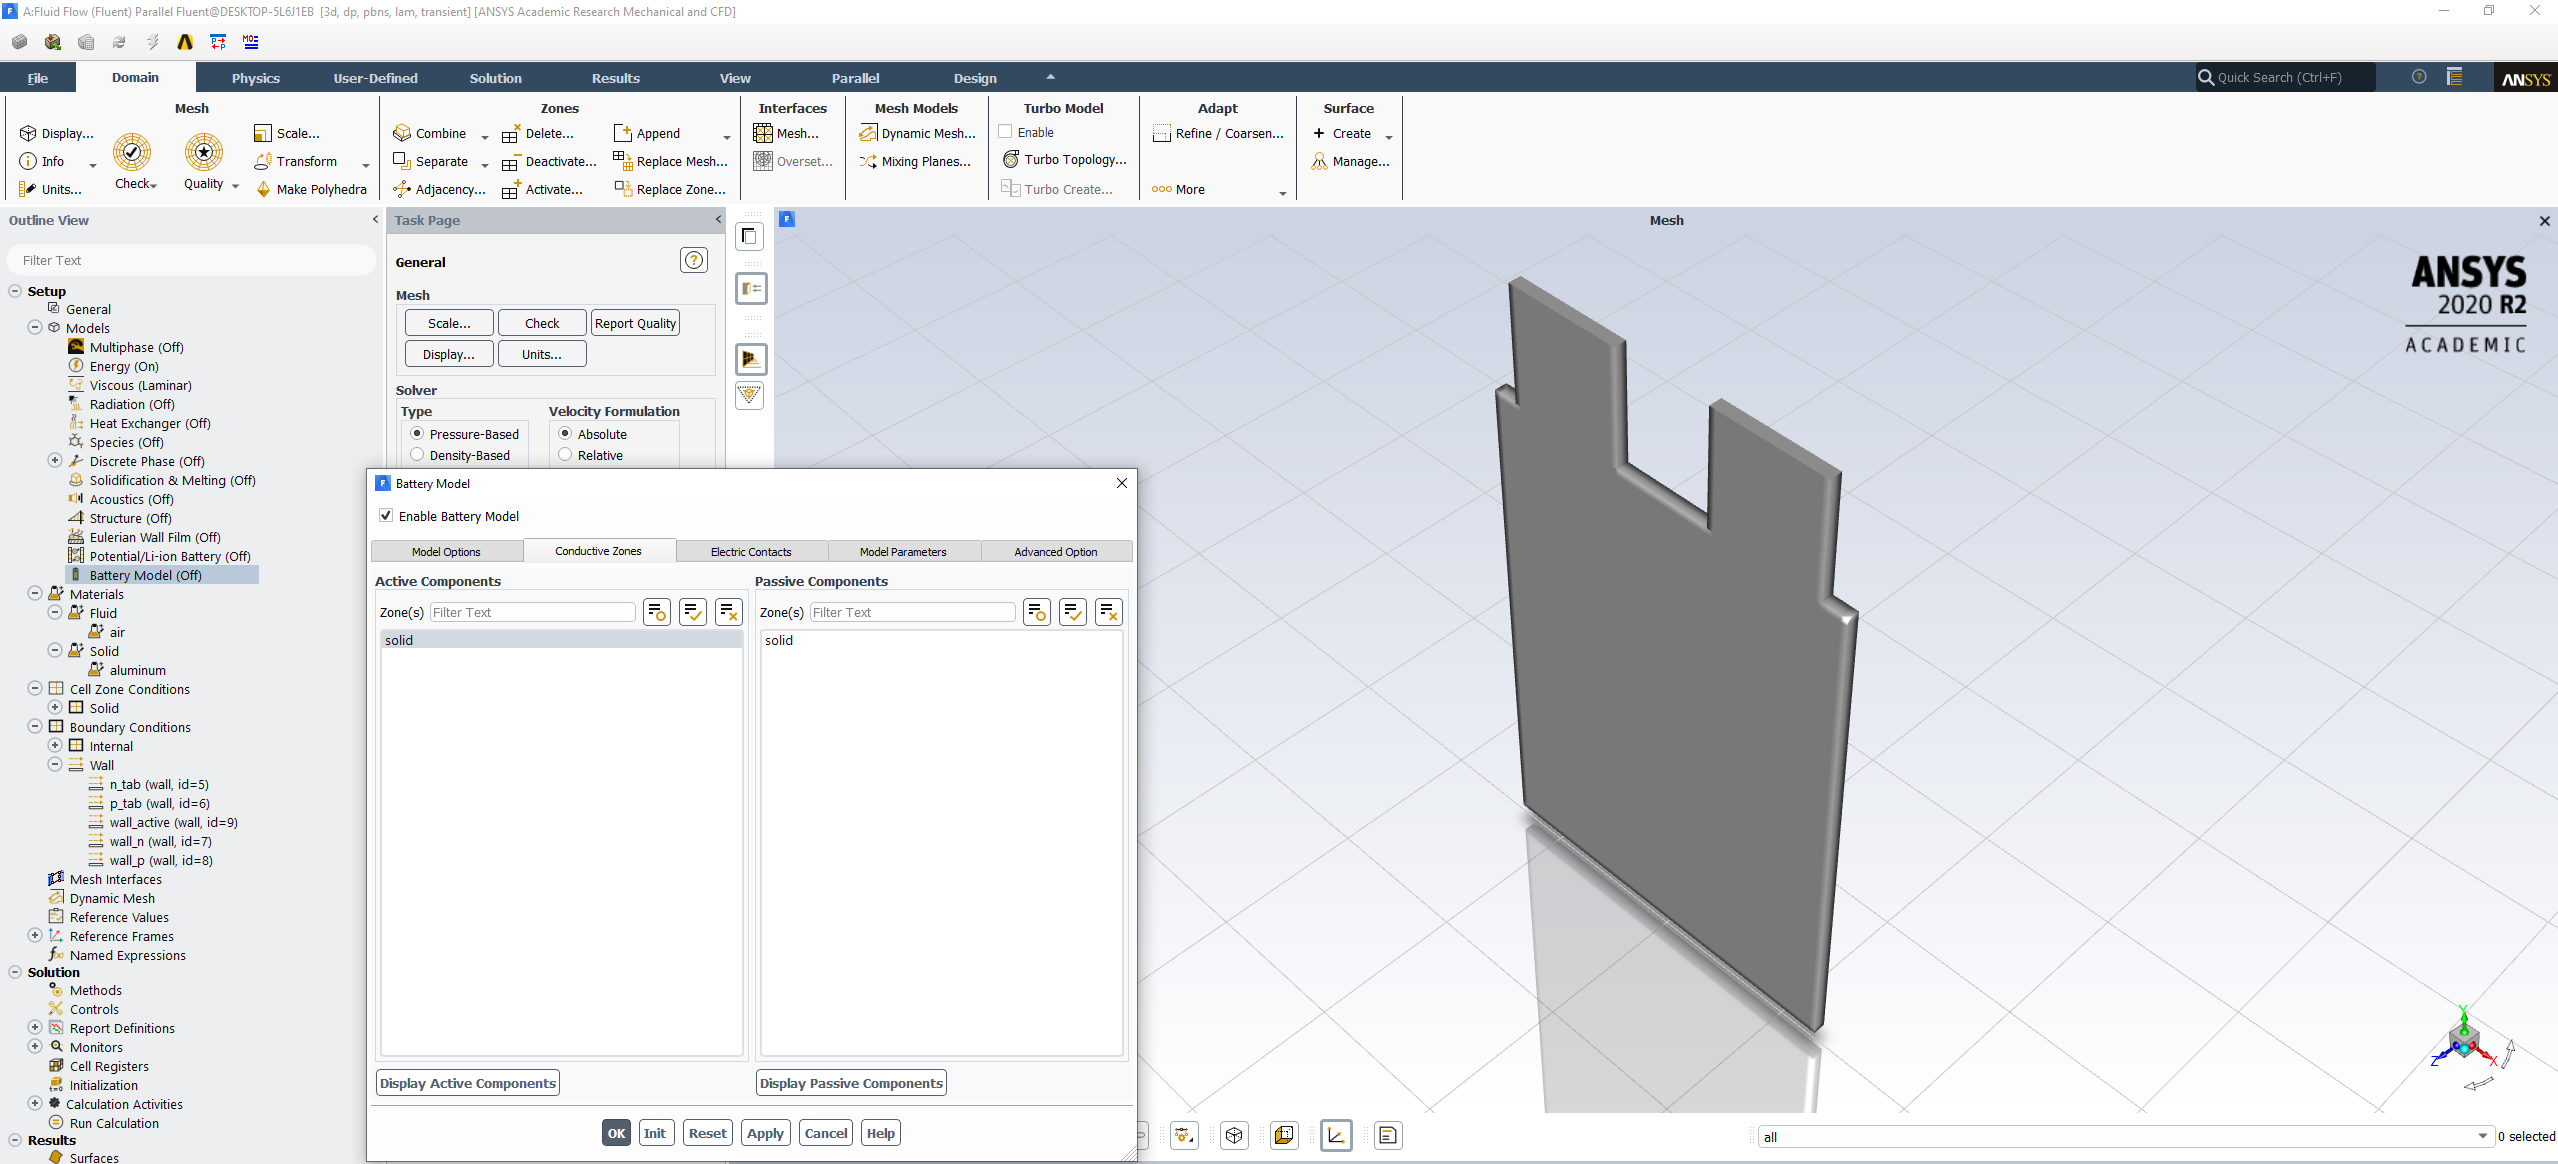Click Active Components zone filter field
This screenshot has height=1164, width=2558.
[x=531, y=612]
